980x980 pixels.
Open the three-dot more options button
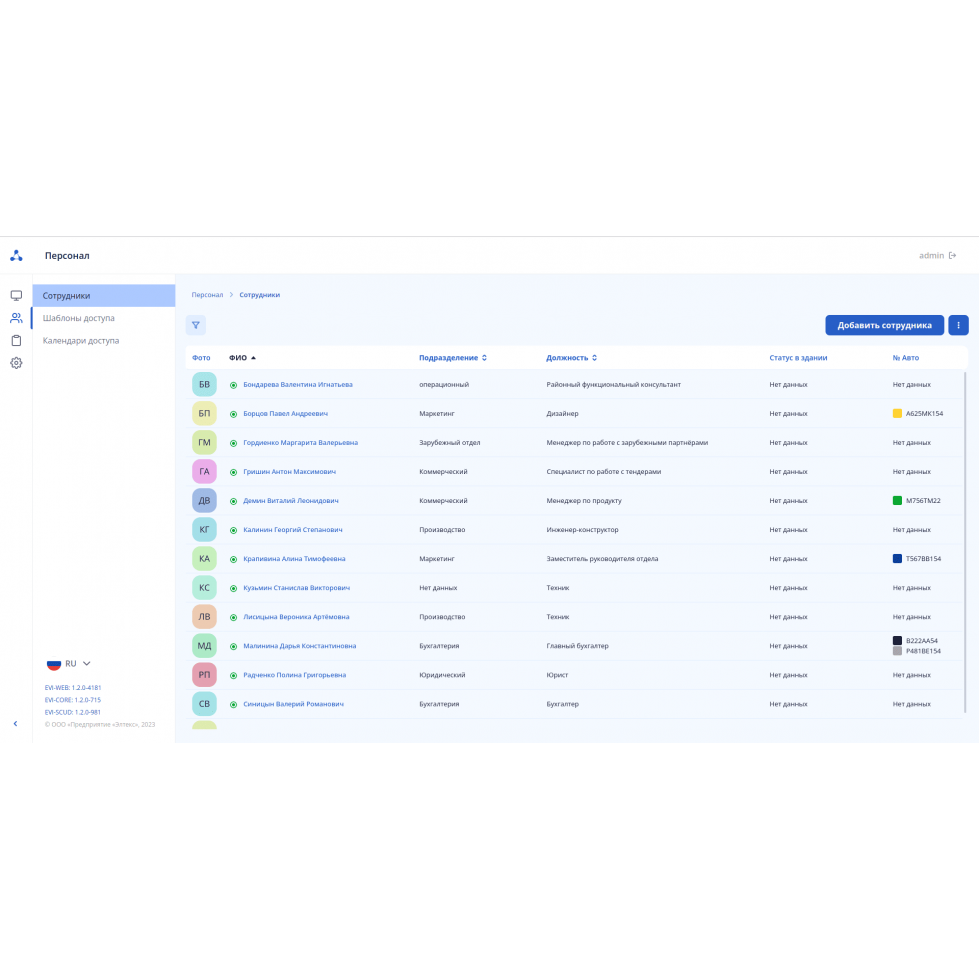[x=958, y=325]
